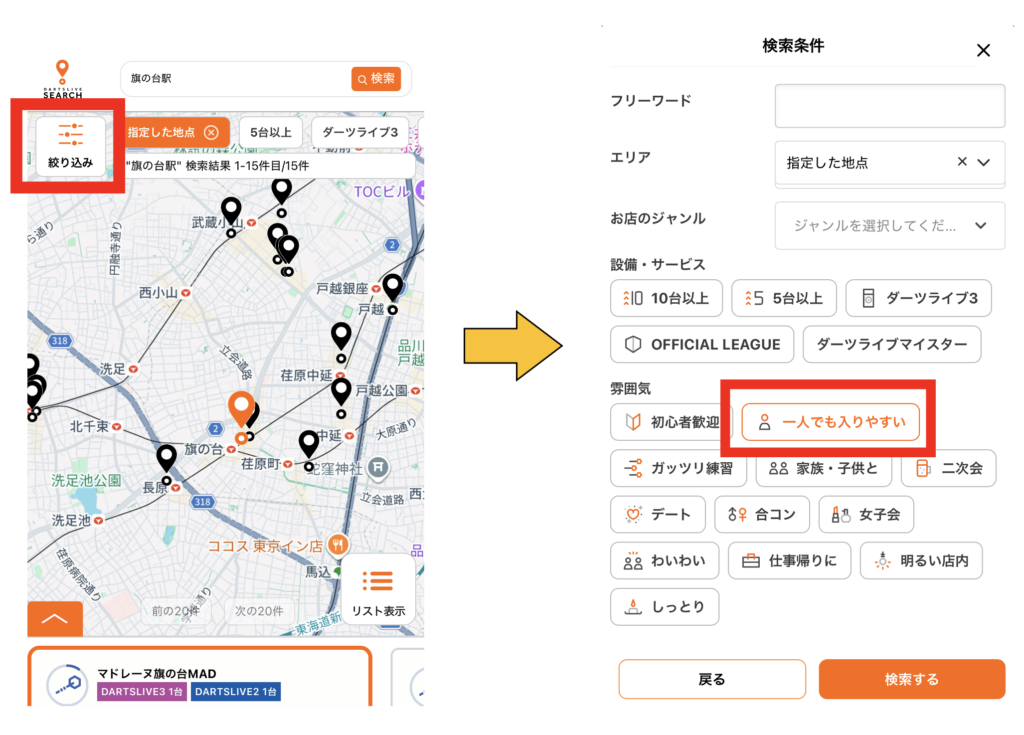Open the お店のジャンル genre selector

point(889,226)
